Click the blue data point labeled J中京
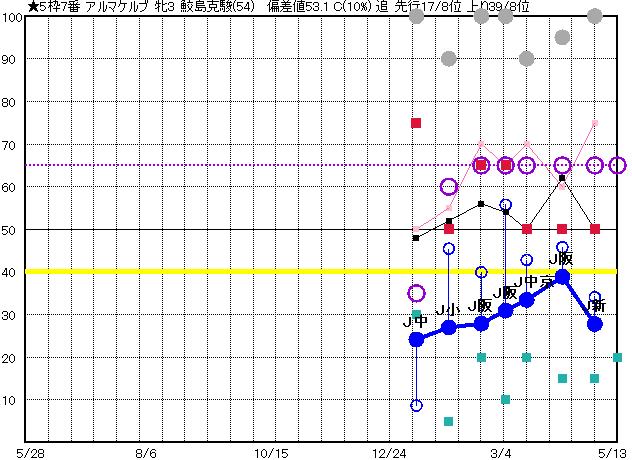The width and height of the screenshot is (632, 460). [x=527, y=299]
